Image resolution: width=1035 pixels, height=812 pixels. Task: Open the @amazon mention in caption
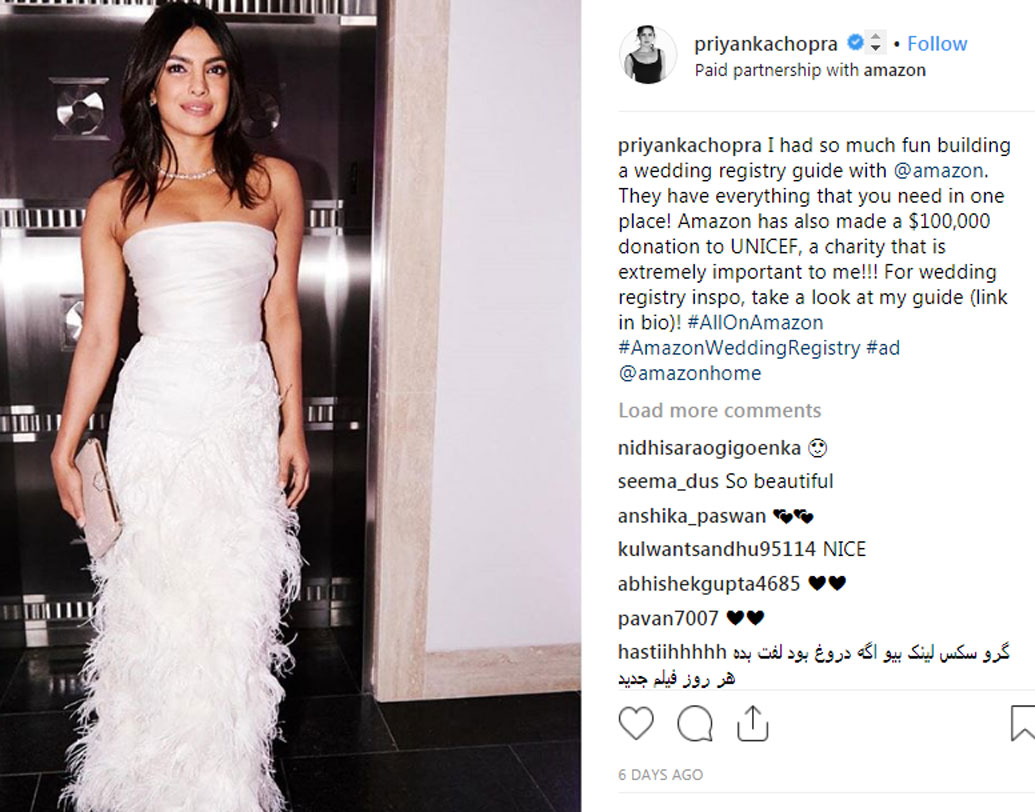pyautogui.click(x=938, y=171)
